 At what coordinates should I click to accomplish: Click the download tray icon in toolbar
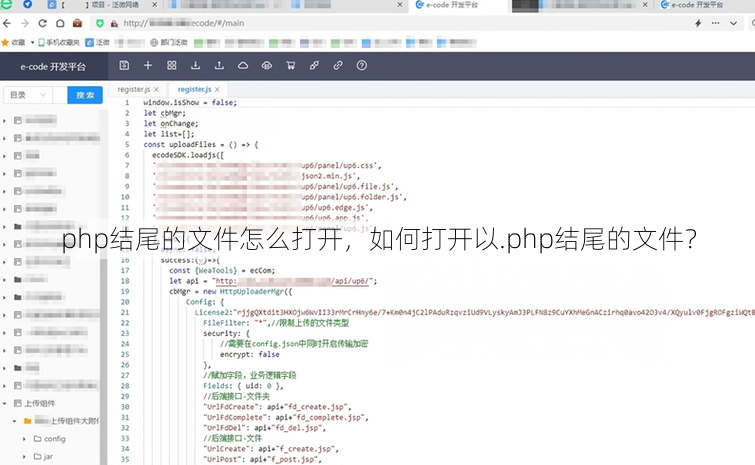pos(195,65)
